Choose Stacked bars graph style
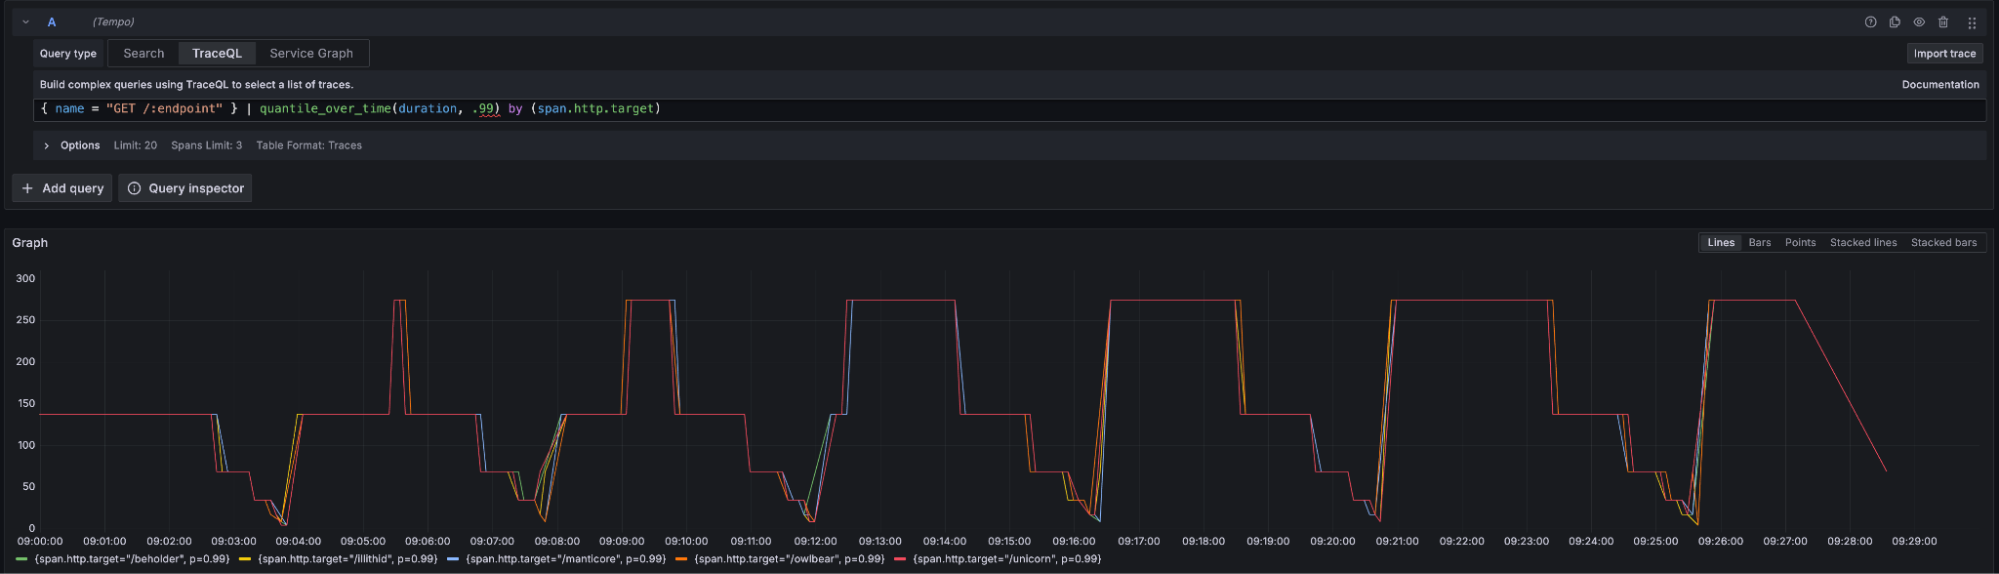 point(1943,243)
